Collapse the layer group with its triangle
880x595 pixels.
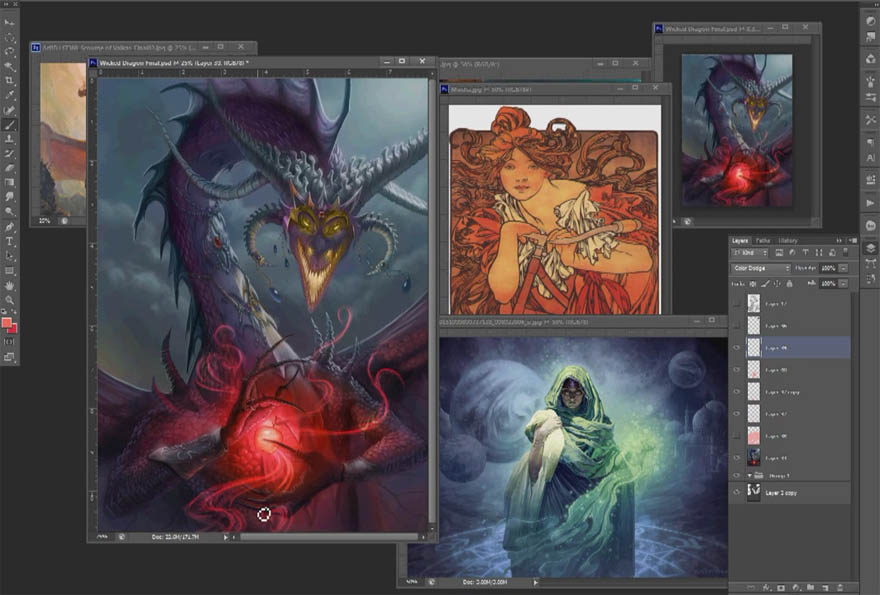click(749, 475)
